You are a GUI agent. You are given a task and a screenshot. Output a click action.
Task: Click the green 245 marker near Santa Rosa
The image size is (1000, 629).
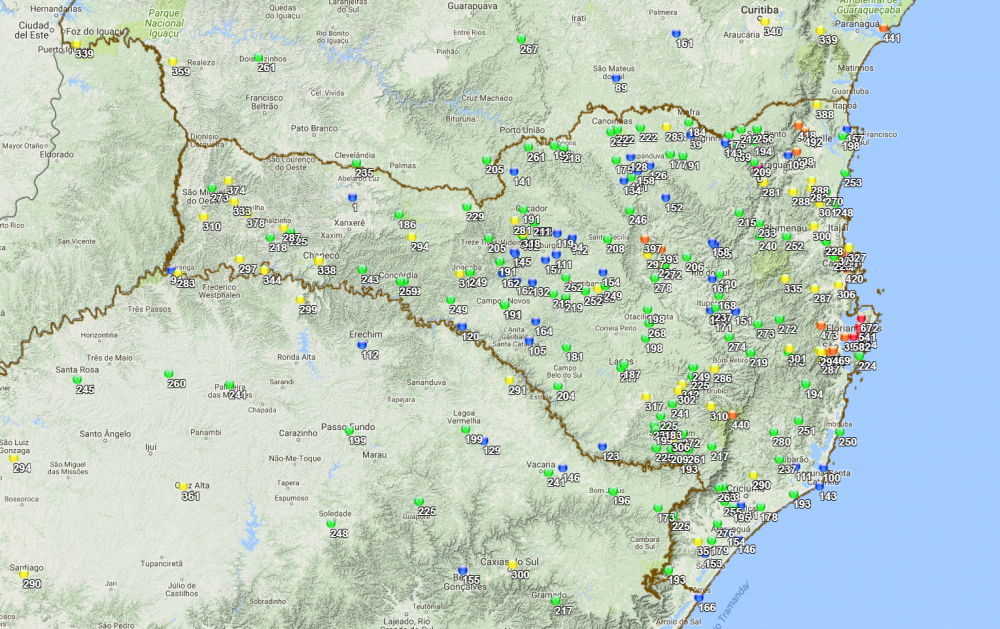coord(77,380)
